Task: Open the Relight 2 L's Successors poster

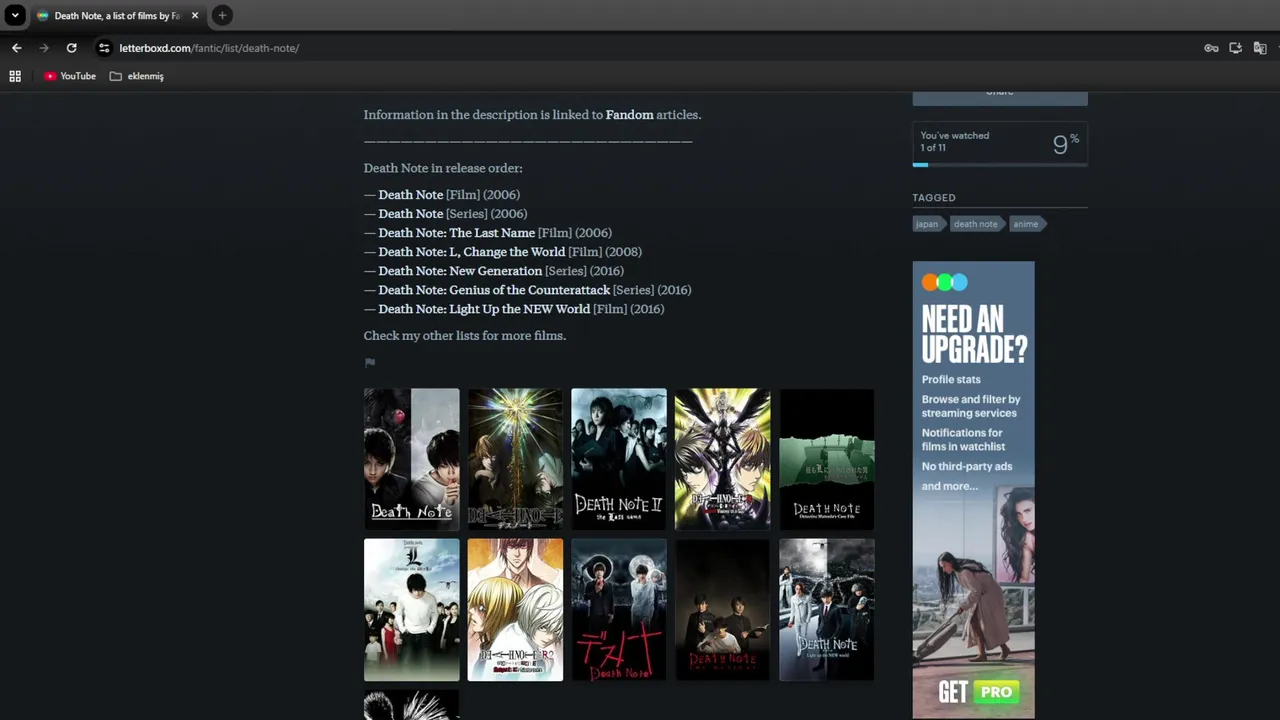Action: [515, 610]
